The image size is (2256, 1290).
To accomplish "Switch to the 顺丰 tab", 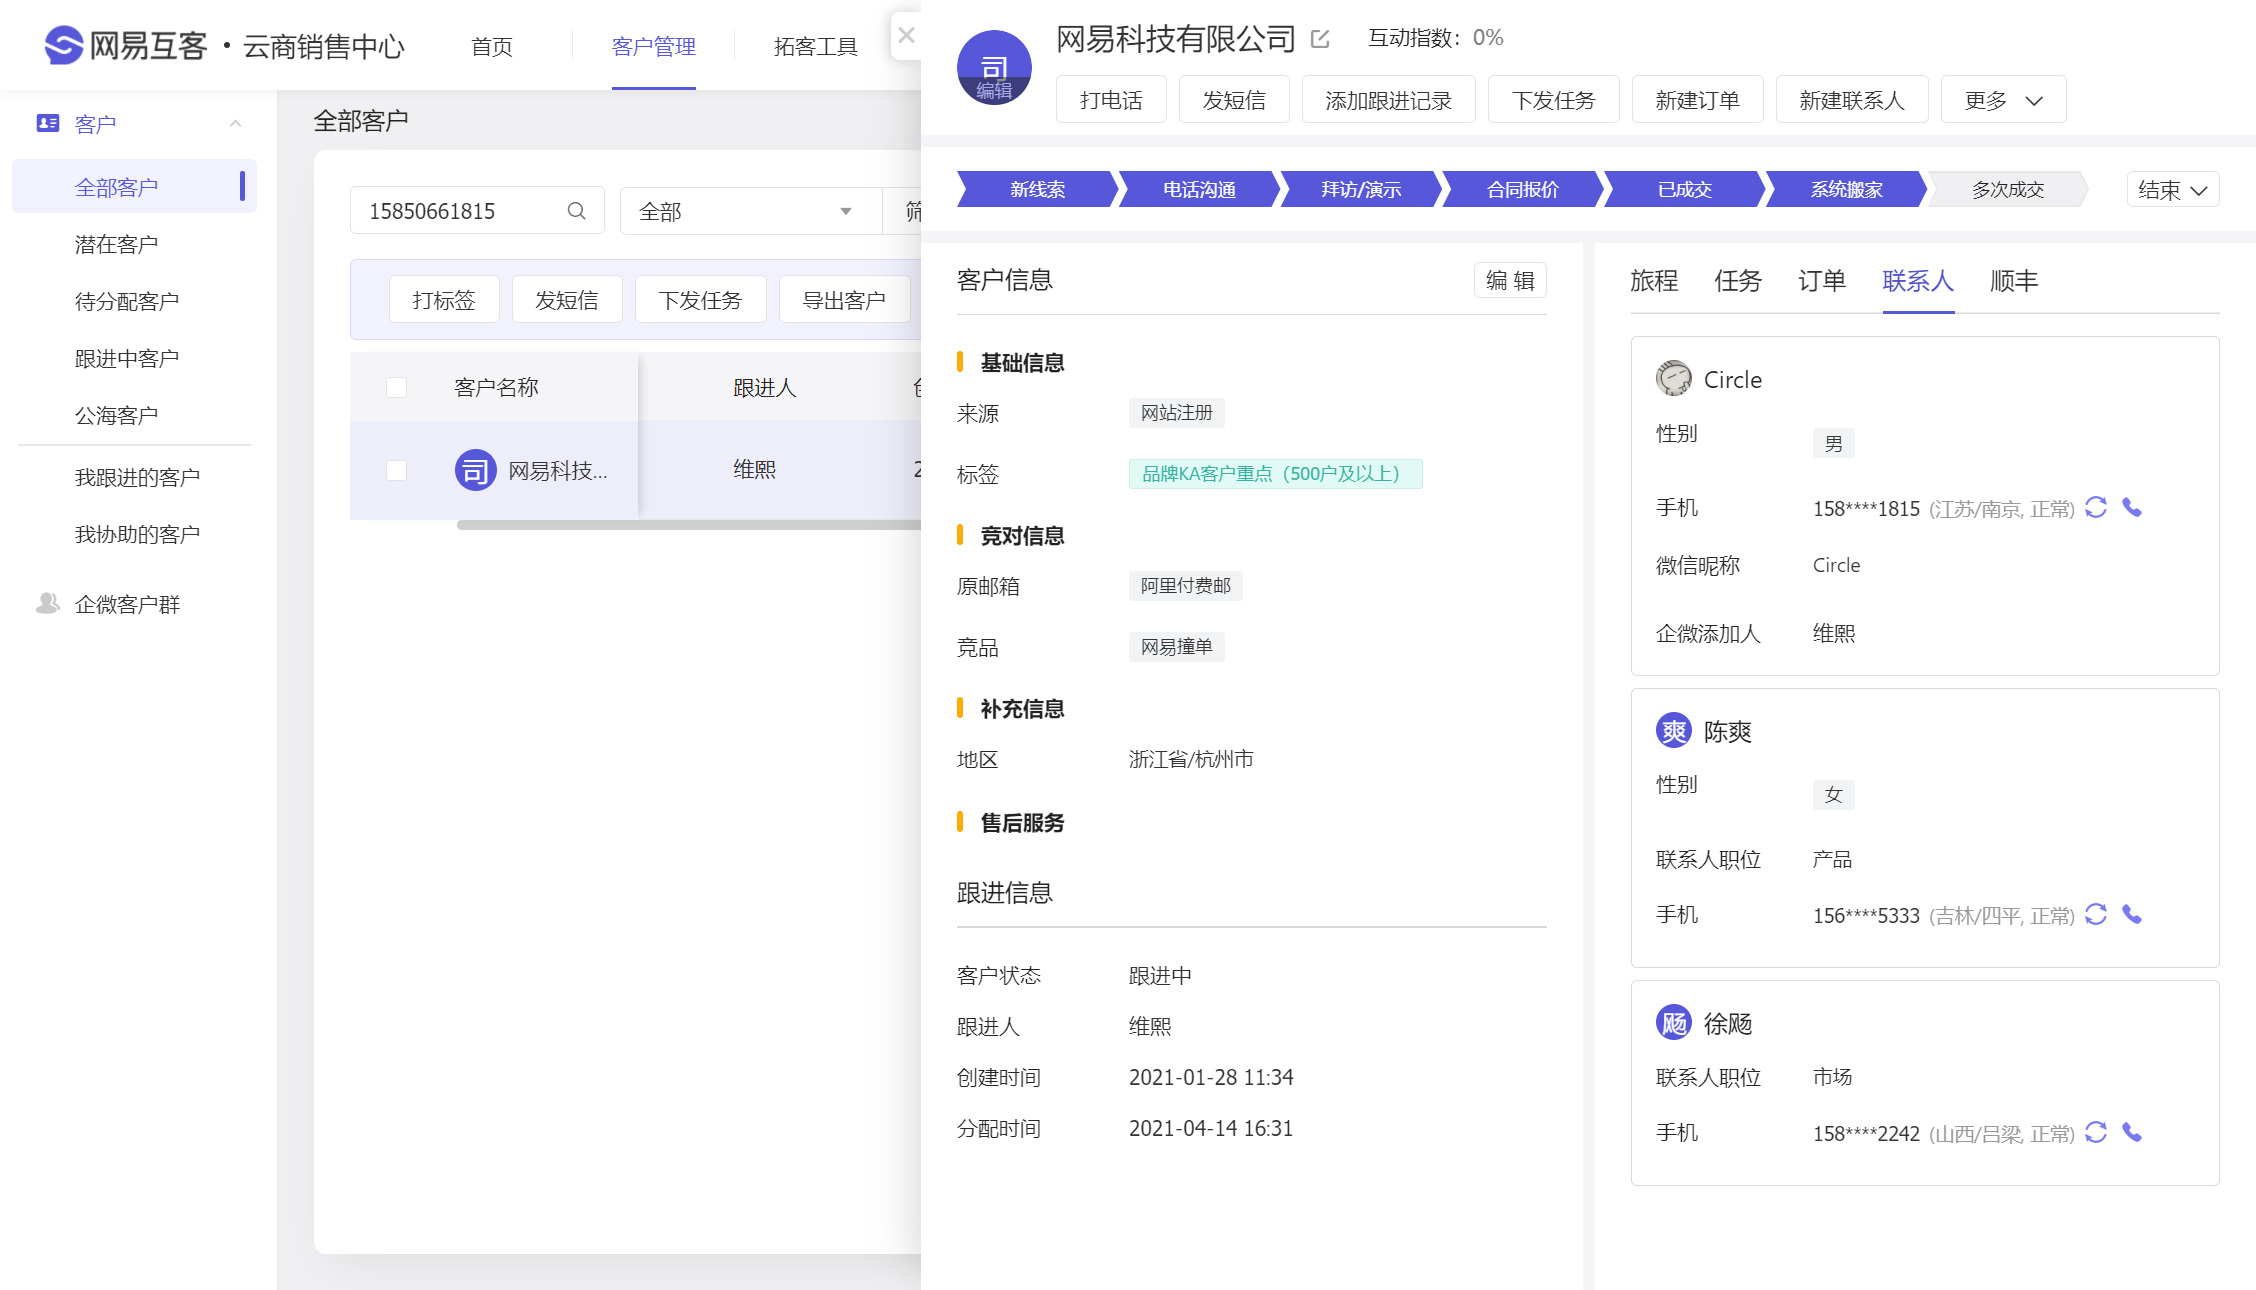I will 2014,281.
